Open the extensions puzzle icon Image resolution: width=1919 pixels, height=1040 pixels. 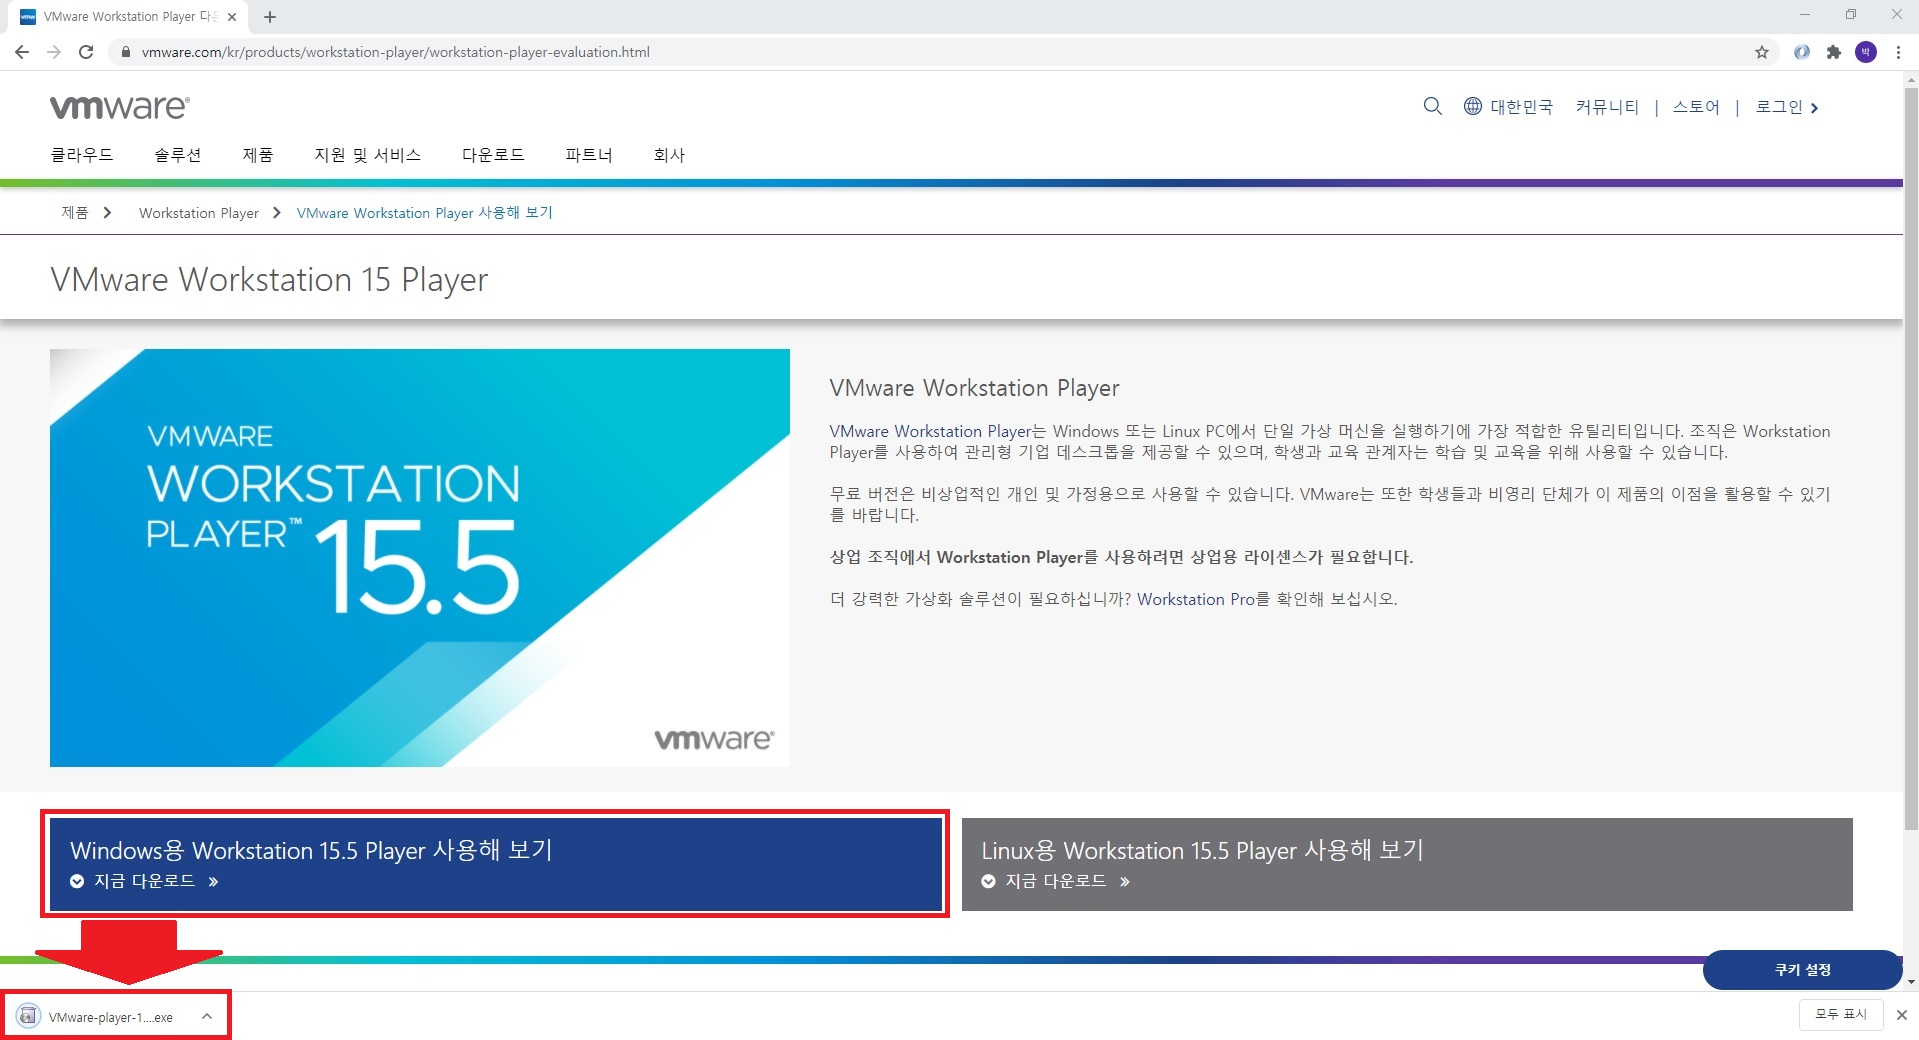click(x=1833, y=52)
